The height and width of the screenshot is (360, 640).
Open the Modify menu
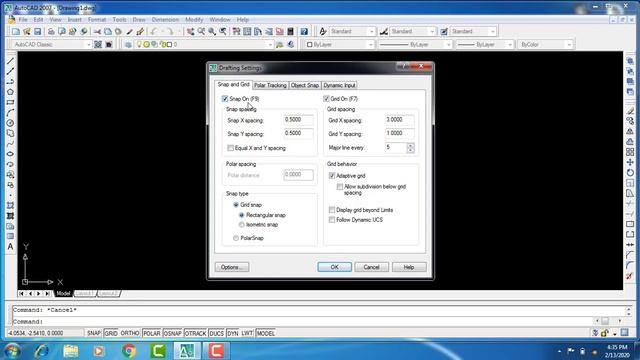tap(194, 20)
